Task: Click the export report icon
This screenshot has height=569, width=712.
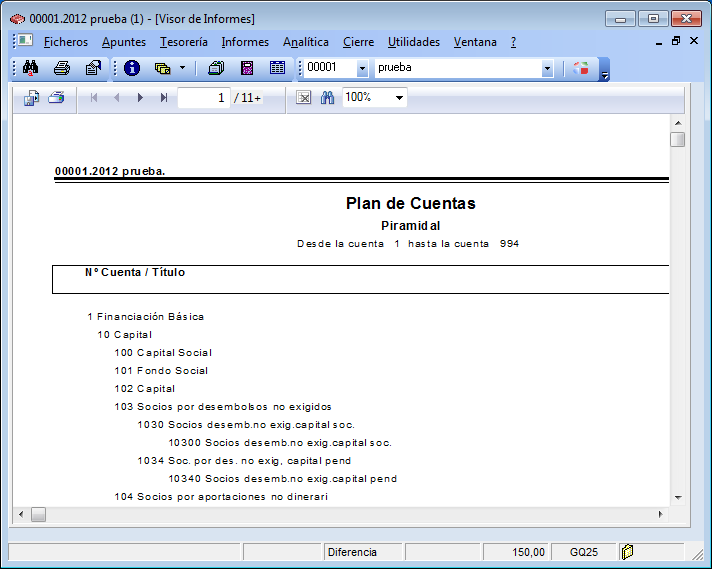Action: (32, 97)
